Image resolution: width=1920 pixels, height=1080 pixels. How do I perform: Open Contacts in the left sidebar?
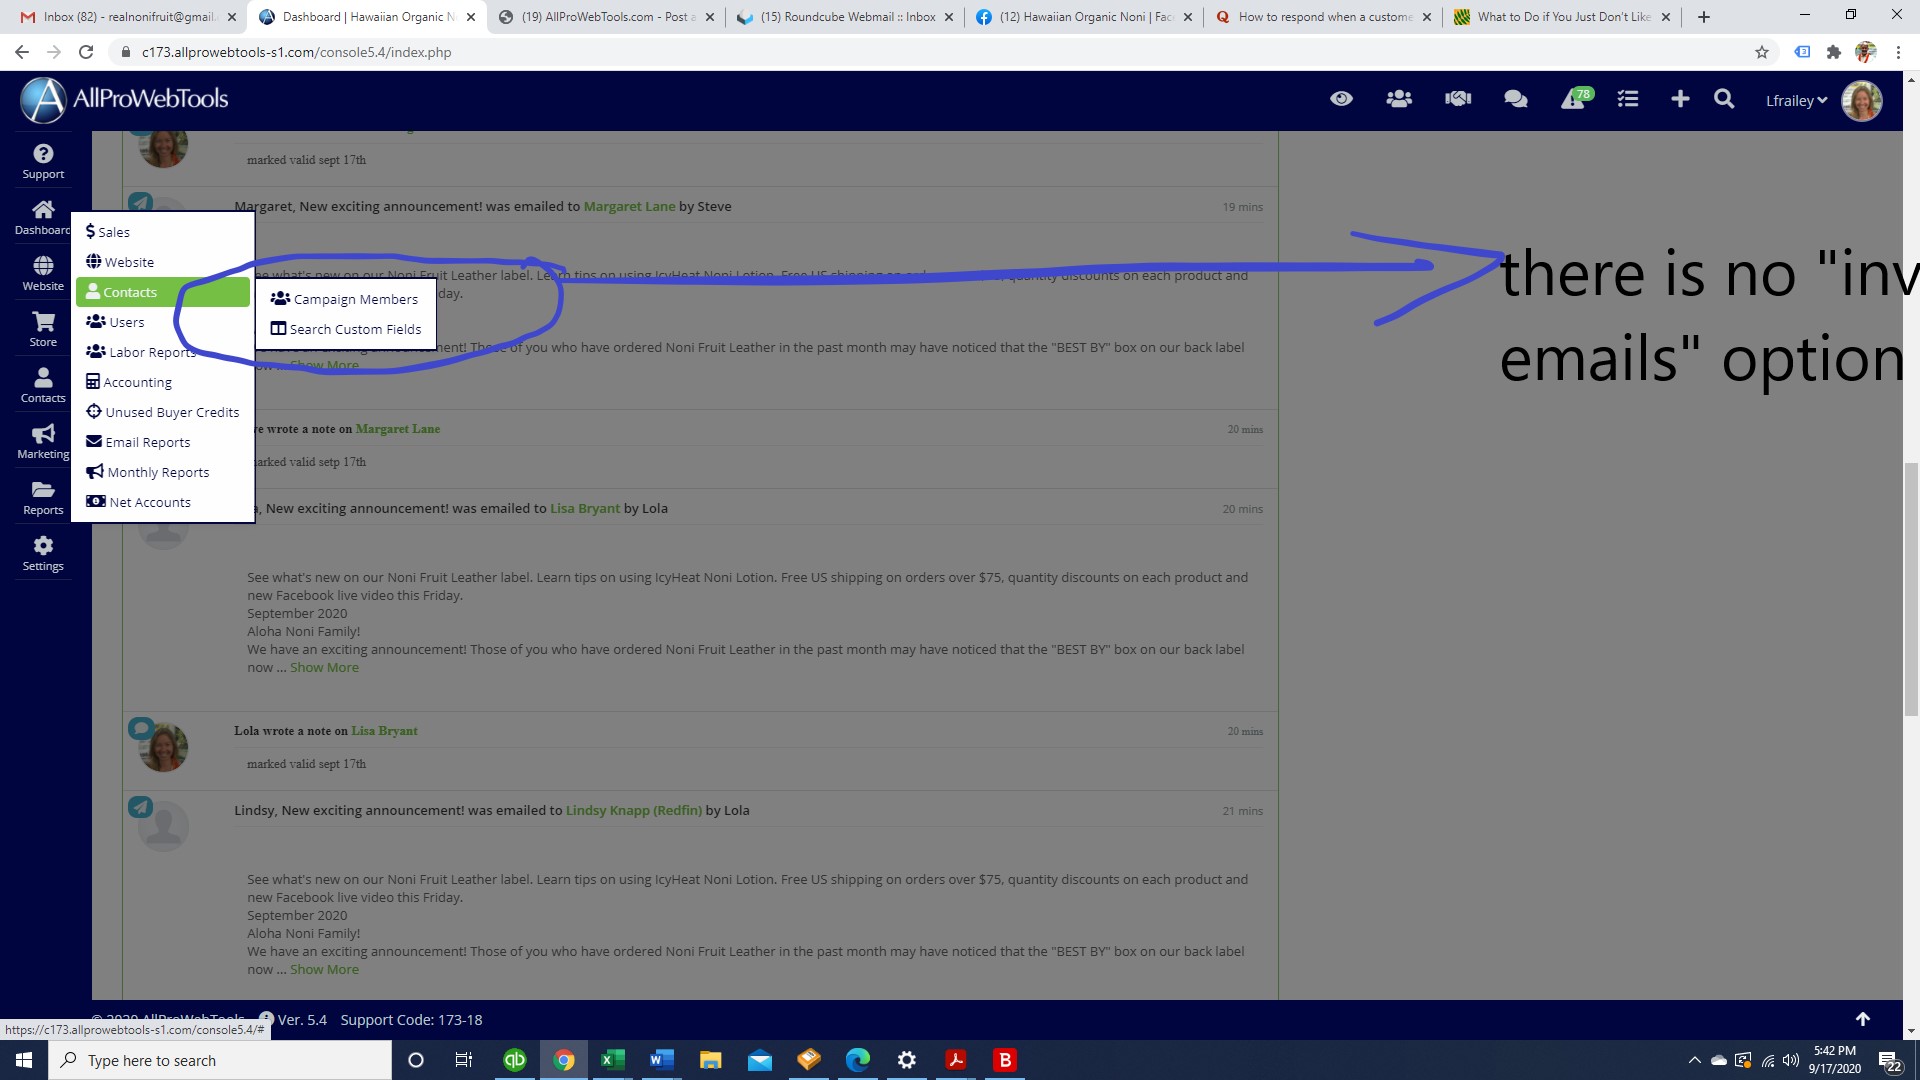[43, 386]
